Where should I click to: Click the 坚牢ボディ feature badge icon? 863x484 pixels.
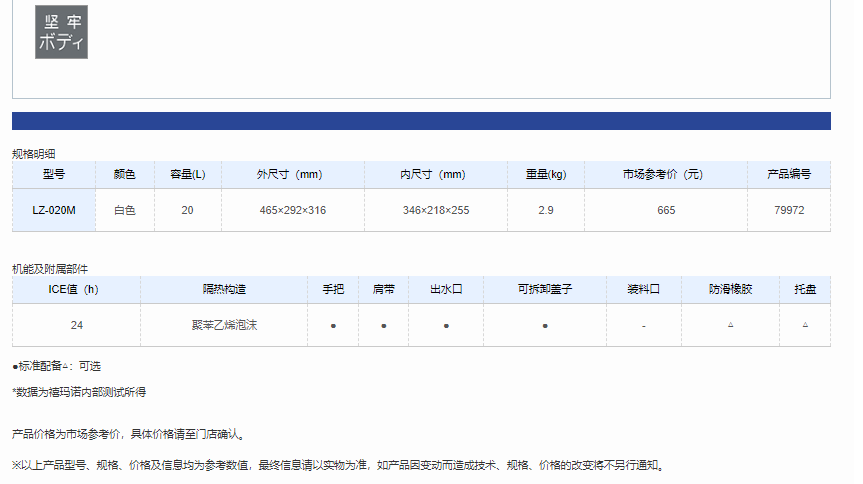coord(61,32)
